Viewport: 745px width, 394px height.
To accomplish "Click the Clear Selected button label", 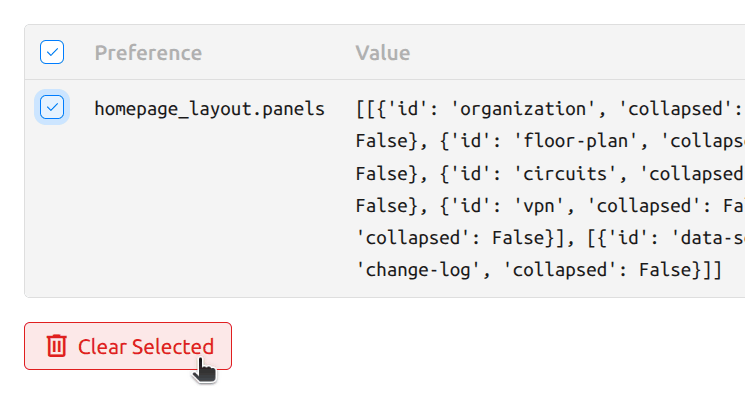I will click(146, 346).
